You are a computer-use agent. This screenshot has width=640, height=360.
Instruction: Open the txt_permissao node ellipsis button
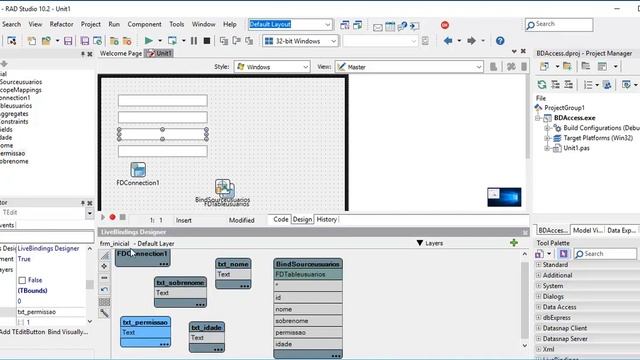164,344
